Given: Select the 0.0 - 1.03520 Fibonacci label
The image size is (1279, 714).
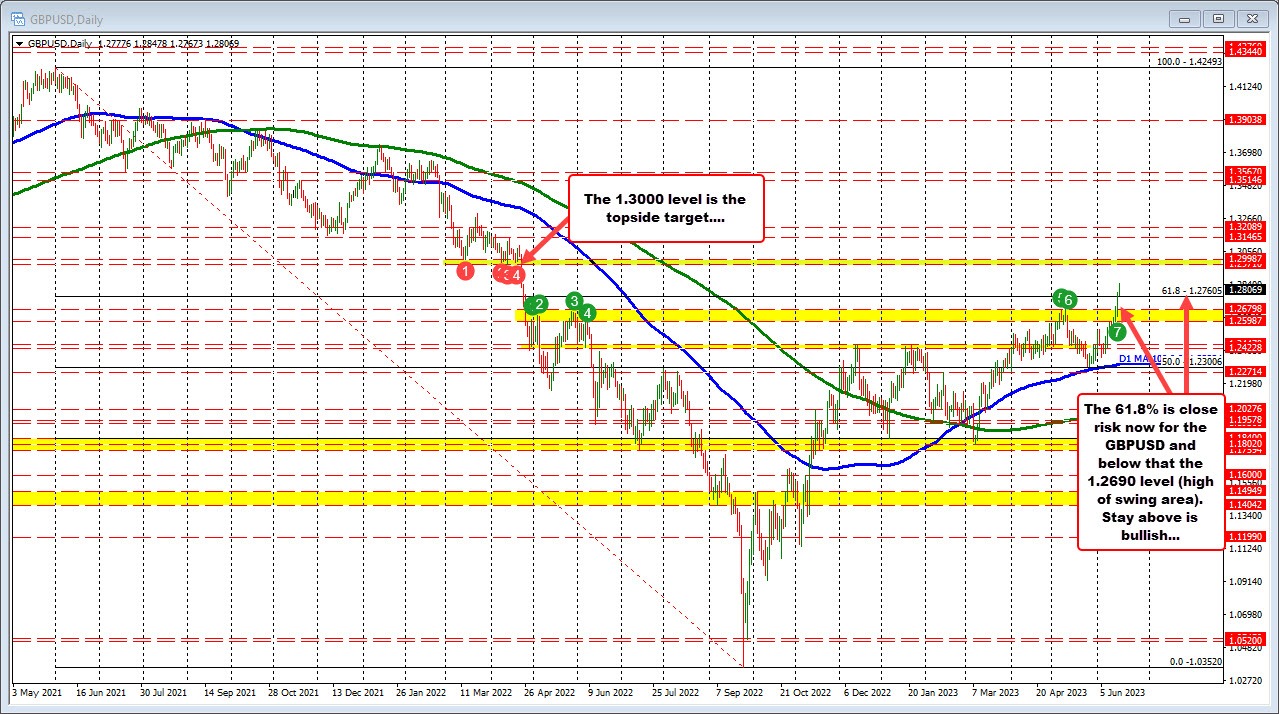Looking at the screenshot, I should pos(1196,661).
